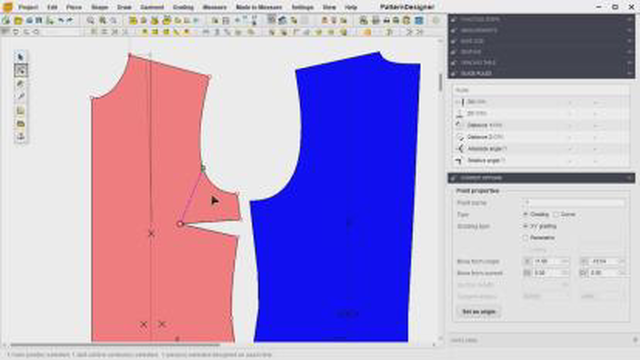The height and width of the screenshot is (360, 640).
Task: Select the XY grading radio button
Action: (x=526, y=226)
